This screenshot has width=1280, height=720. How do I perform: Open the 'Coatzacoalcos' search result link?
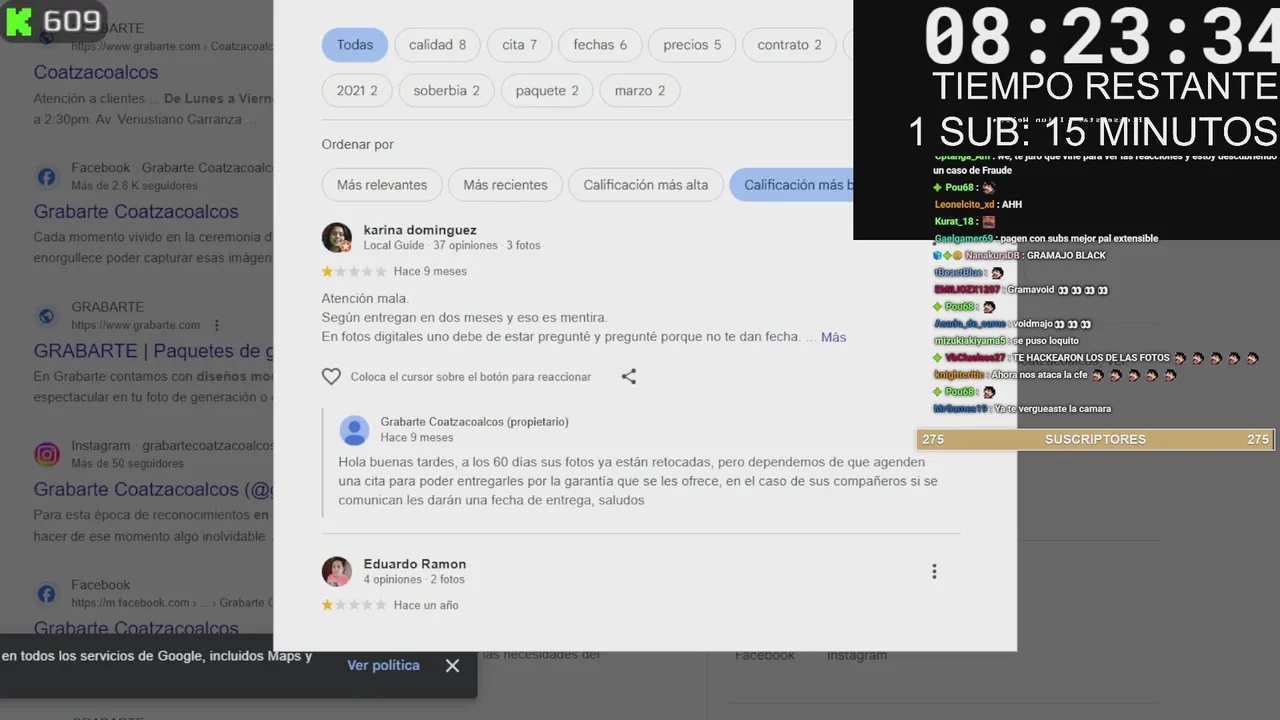[x=96, y=72]
